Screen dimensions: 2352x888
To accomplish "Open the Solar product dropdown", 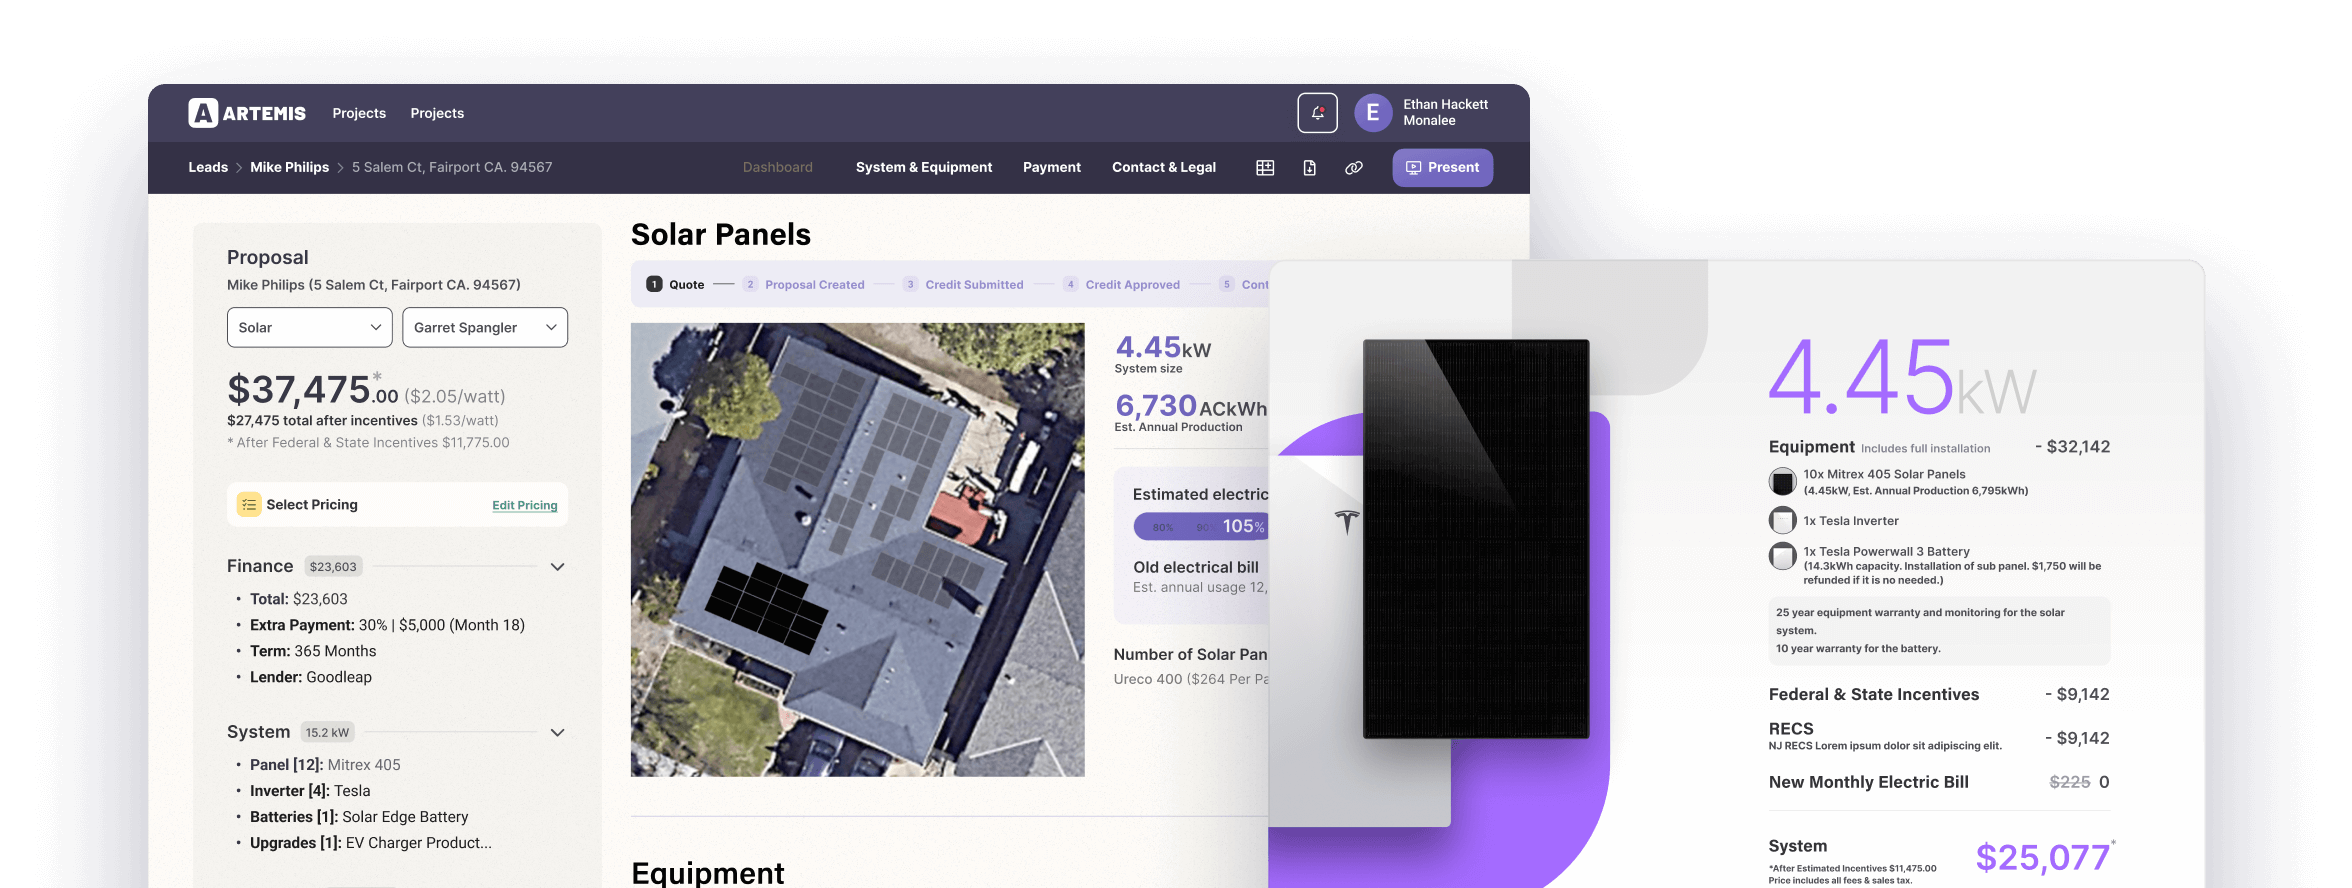I will [x=310, y=327].
